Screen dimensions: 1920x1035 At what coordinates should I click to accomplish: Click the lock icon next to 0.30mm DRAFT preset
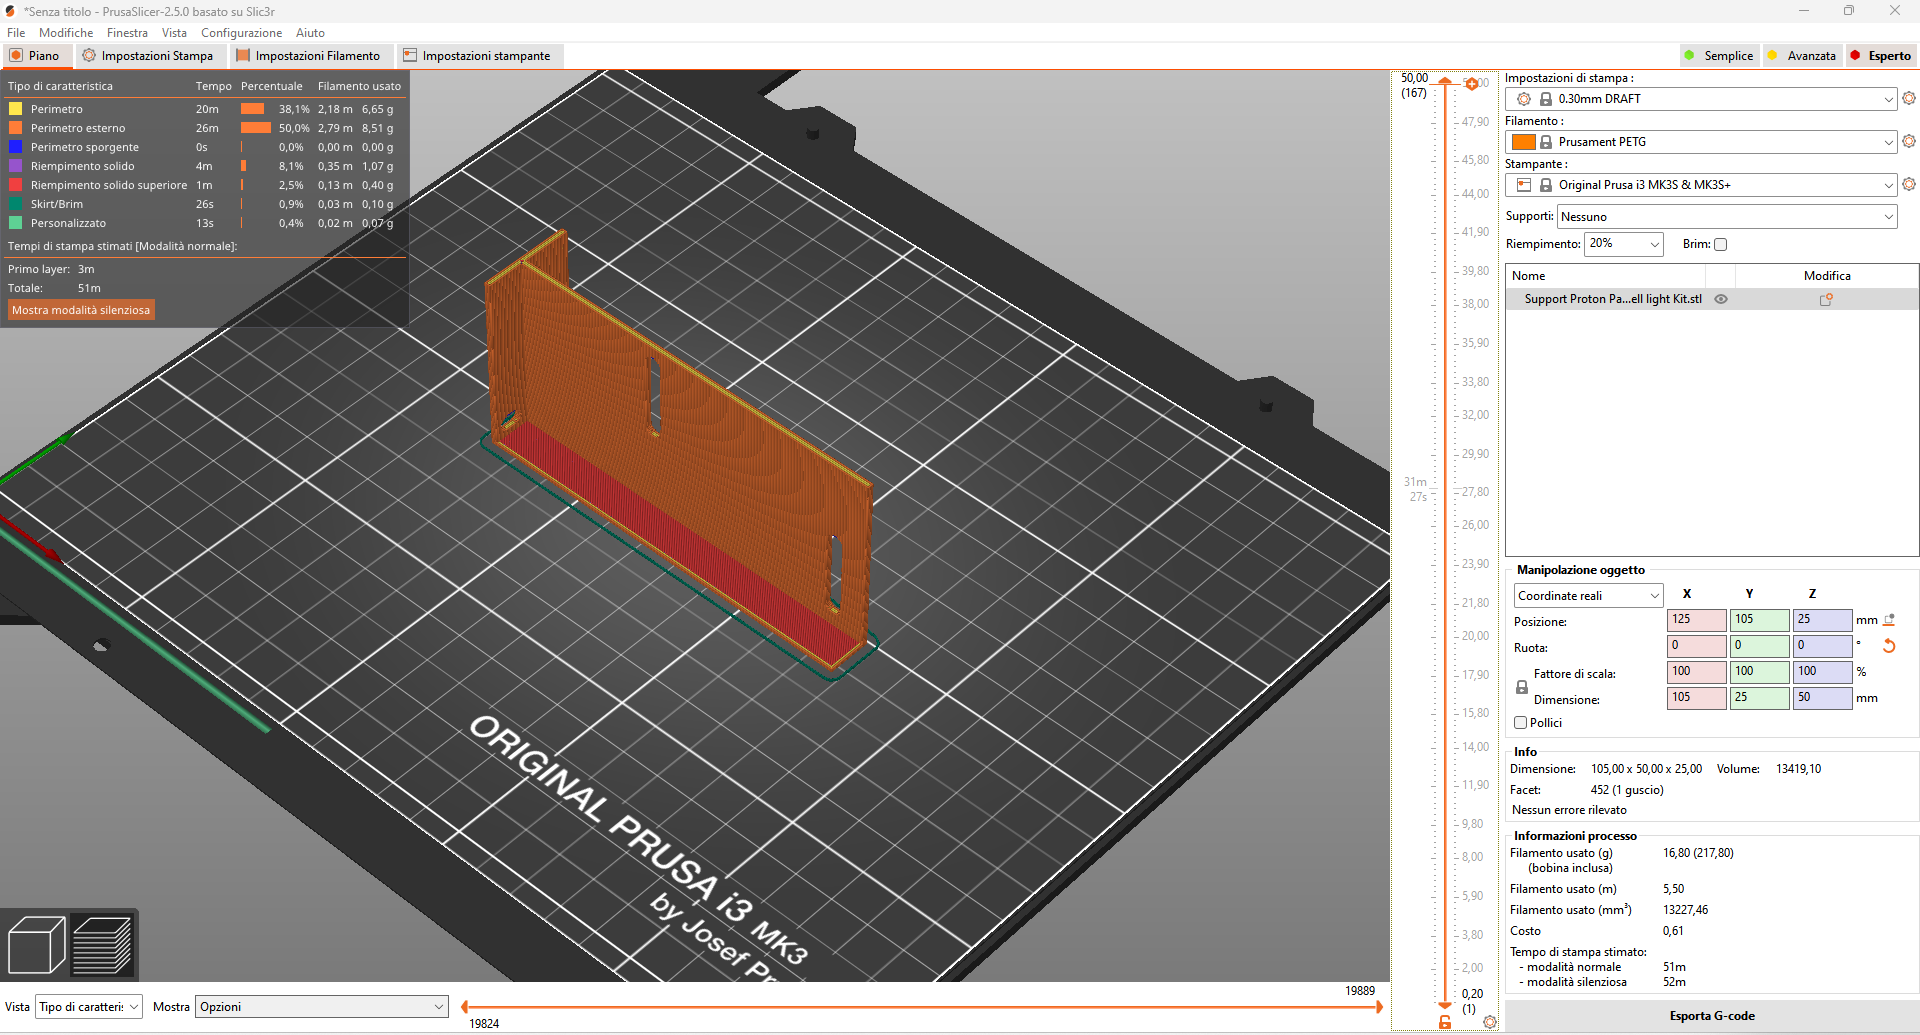[1546, 99]
